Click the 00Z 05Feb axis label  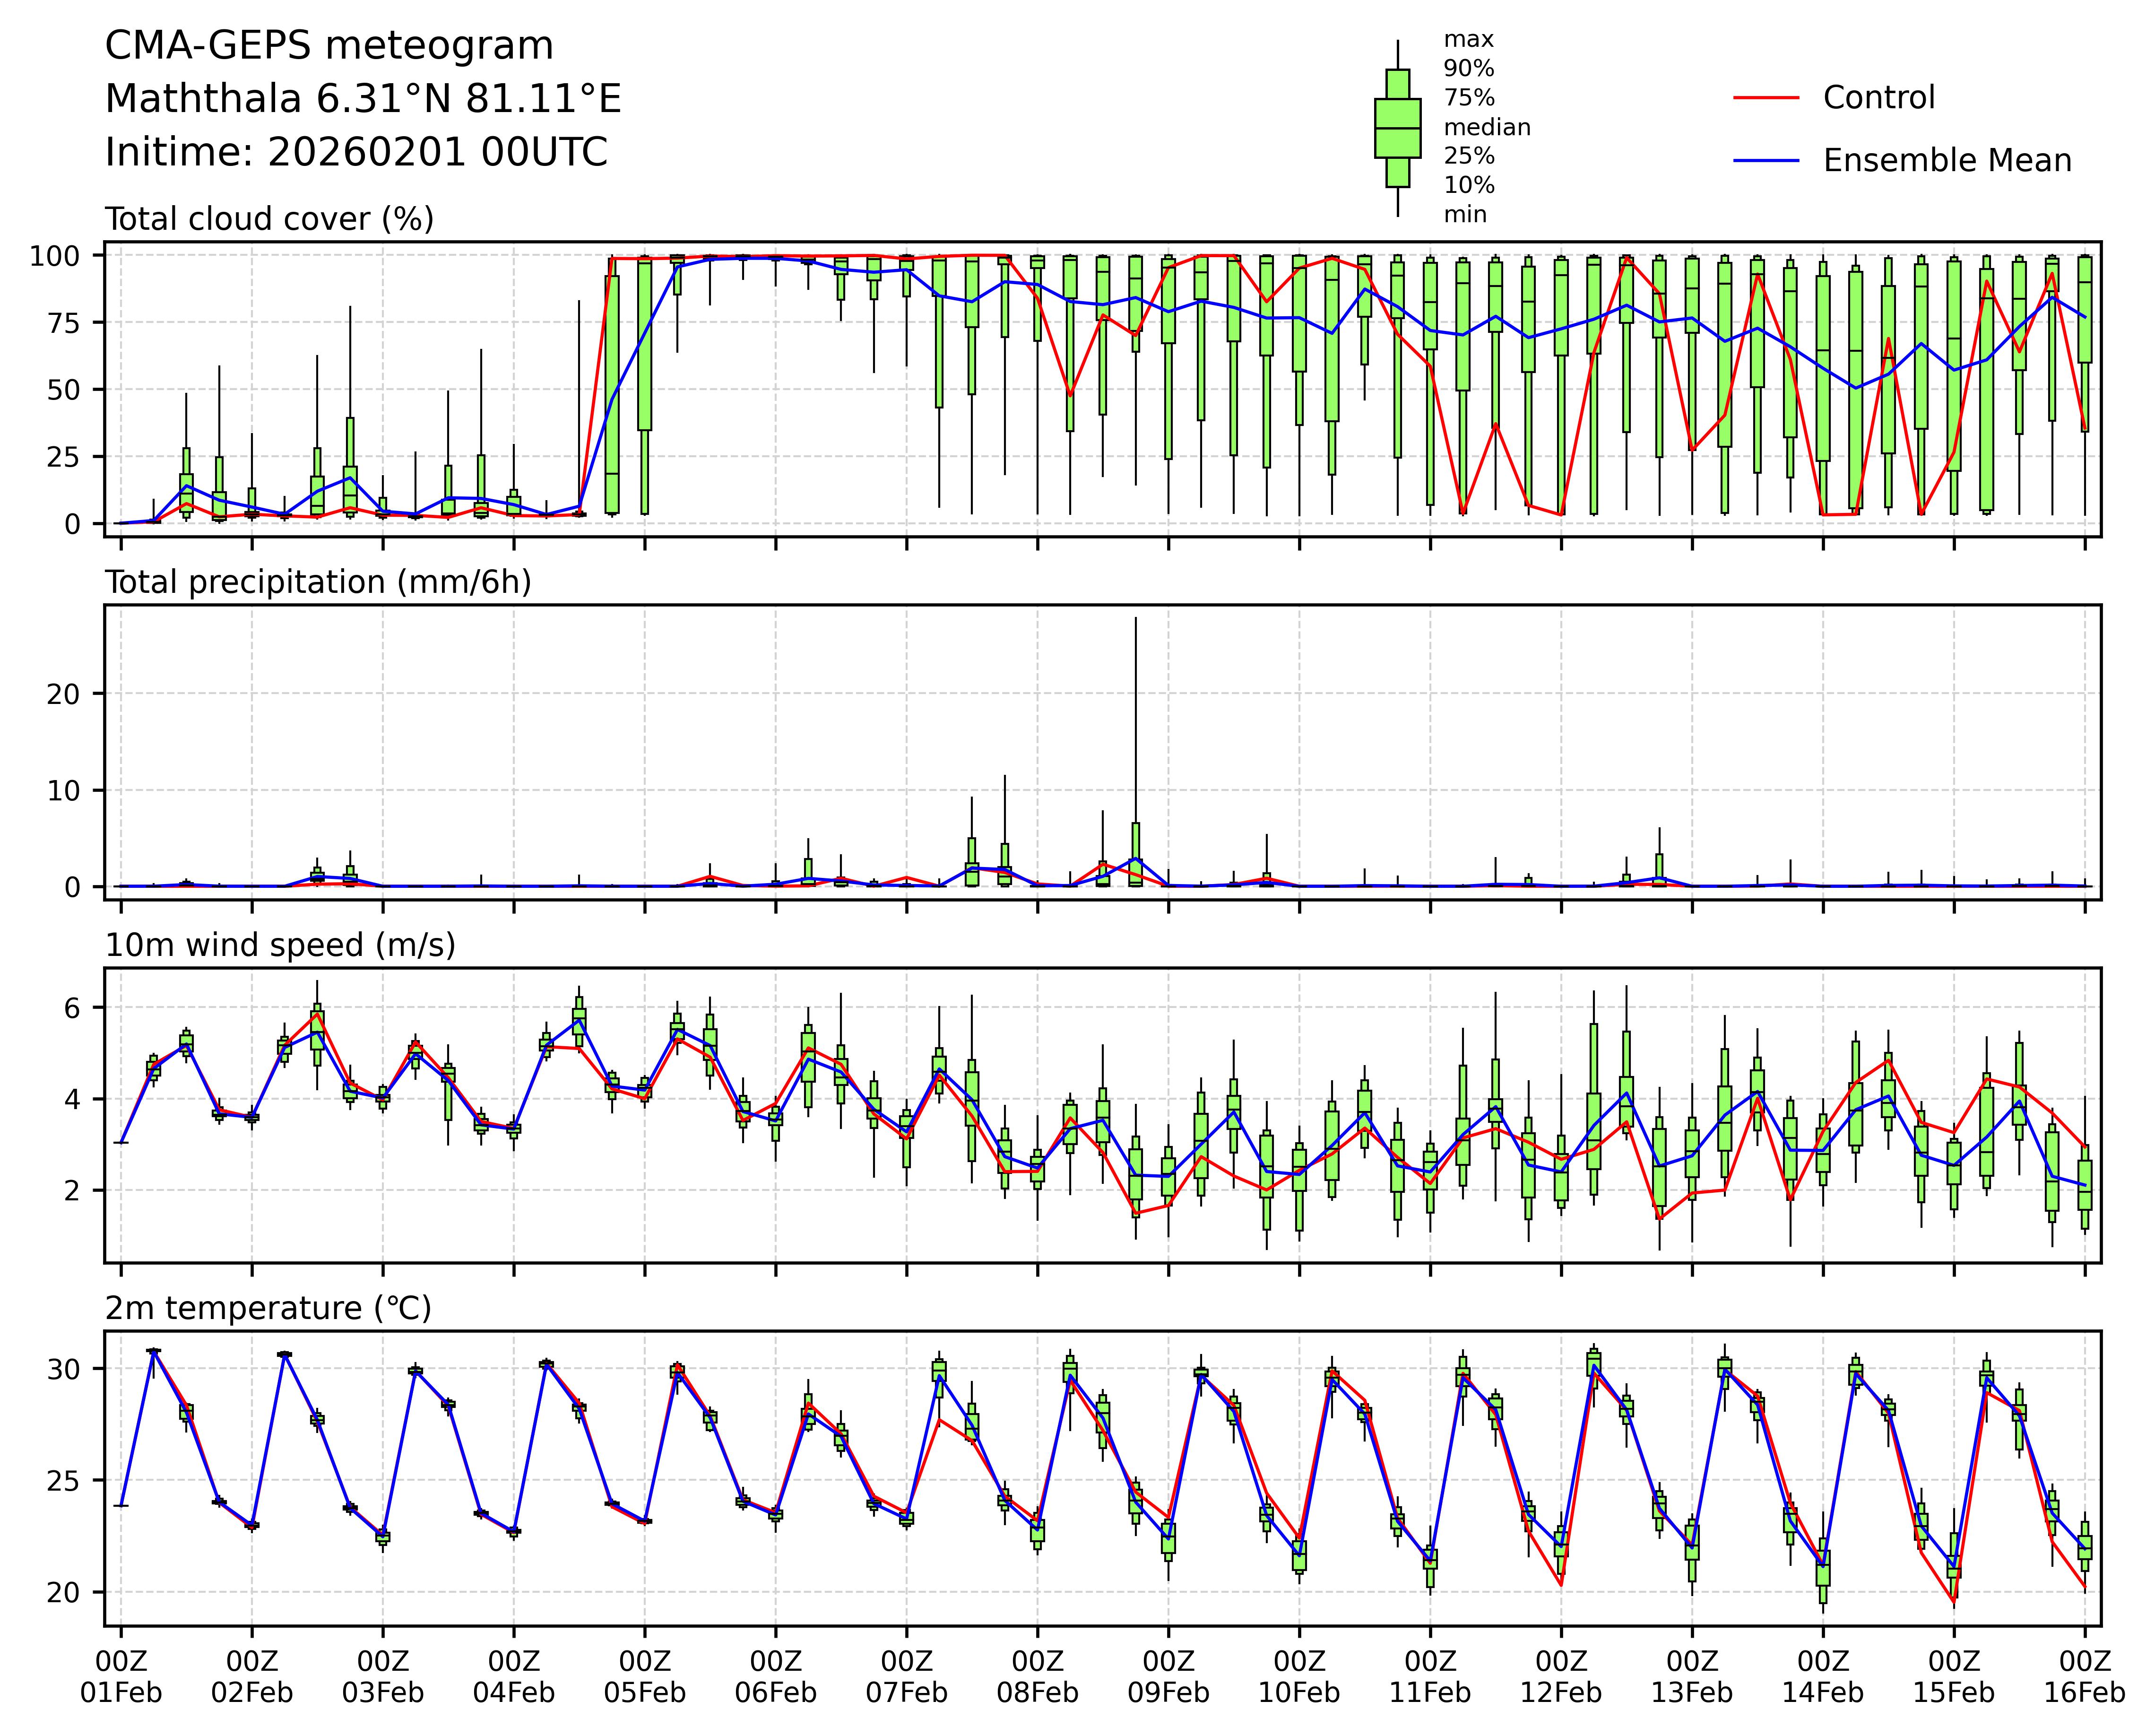645,1677
